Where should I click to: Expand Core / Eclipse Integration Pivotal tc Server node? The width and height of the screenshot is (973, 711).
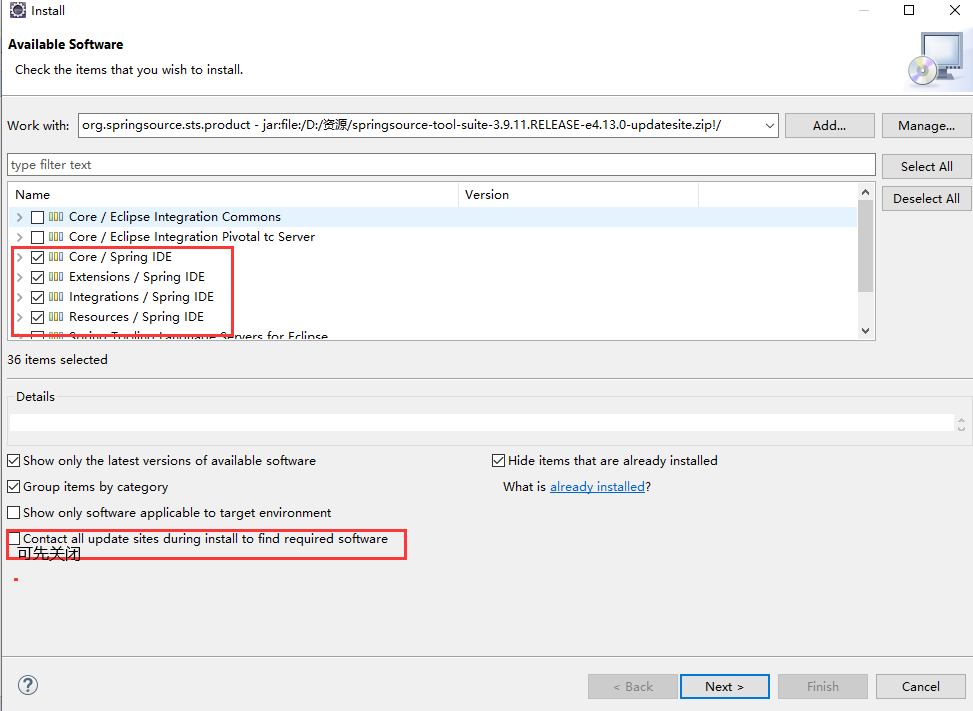point(19,237)
